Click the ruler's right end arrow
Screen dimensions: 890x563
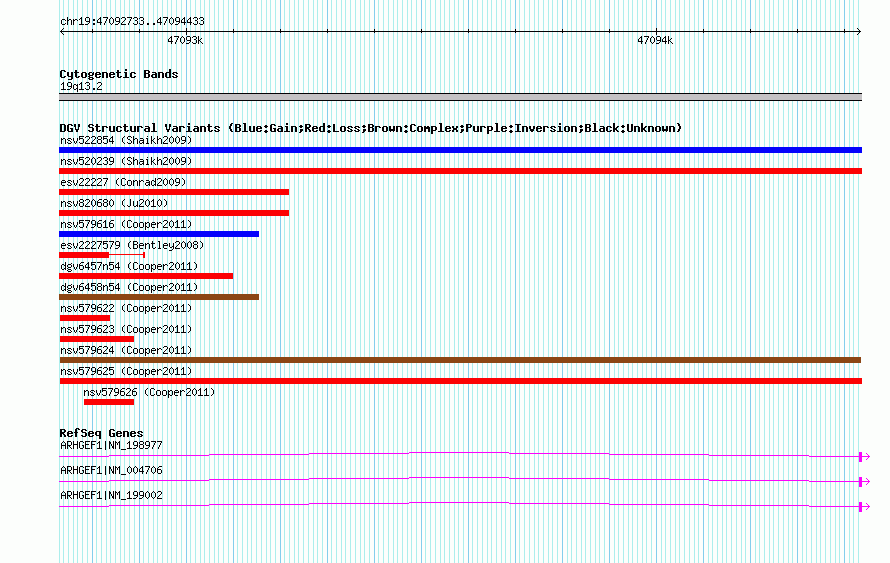pos(859,31)
